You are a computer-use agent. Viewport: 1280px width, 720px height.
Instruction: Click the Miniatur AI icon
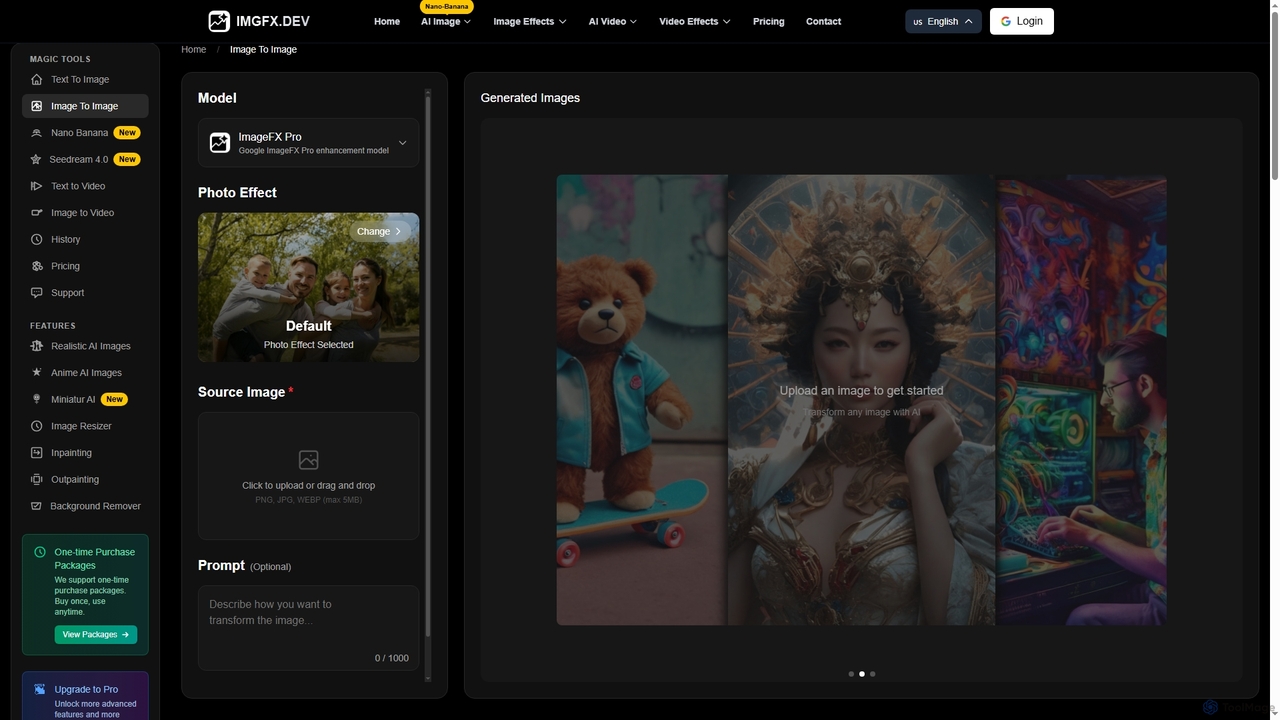coord(37,399)
